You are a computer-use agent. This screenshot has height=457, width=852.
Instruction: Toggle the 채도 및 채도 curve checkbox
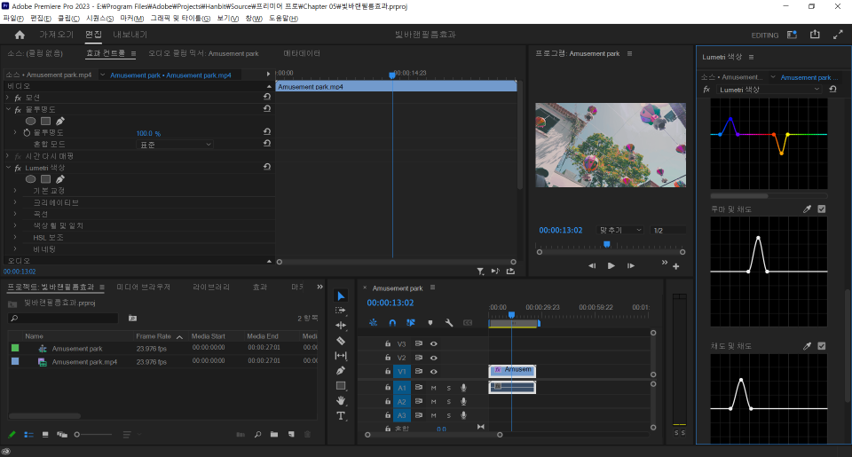(x=822, y=346)
